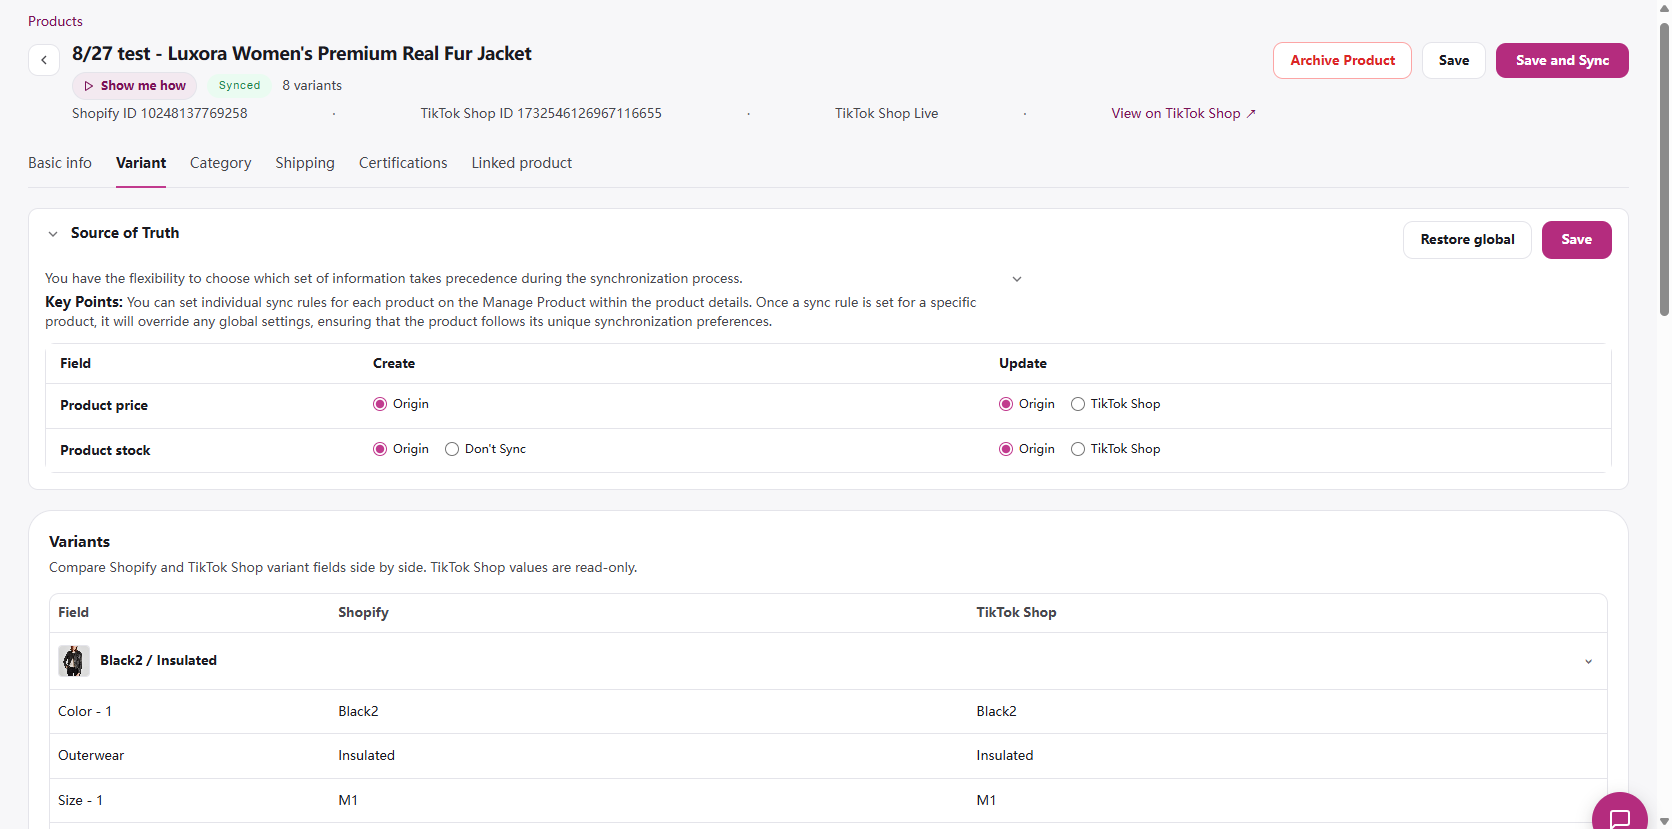This screenshot has height=829, width=1672.
Task: Click the Synced status badge
Action: (240, 86)
